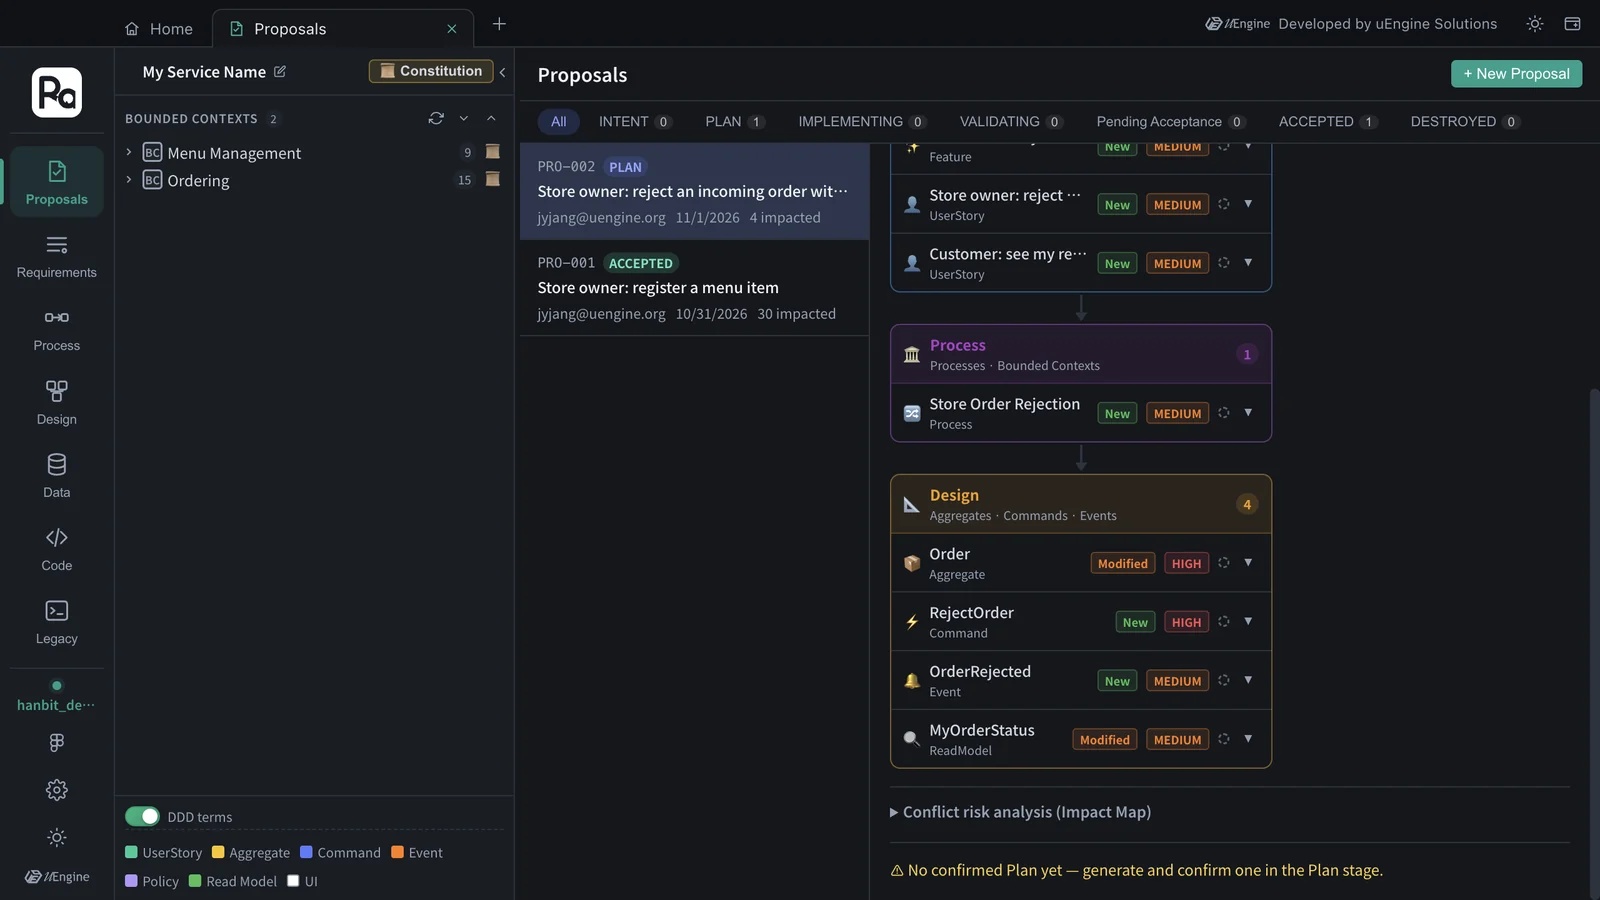This screenshot has width=1600, height=900.
Task: Click the Figma icon in sidebar
Action: coord(57,742)
